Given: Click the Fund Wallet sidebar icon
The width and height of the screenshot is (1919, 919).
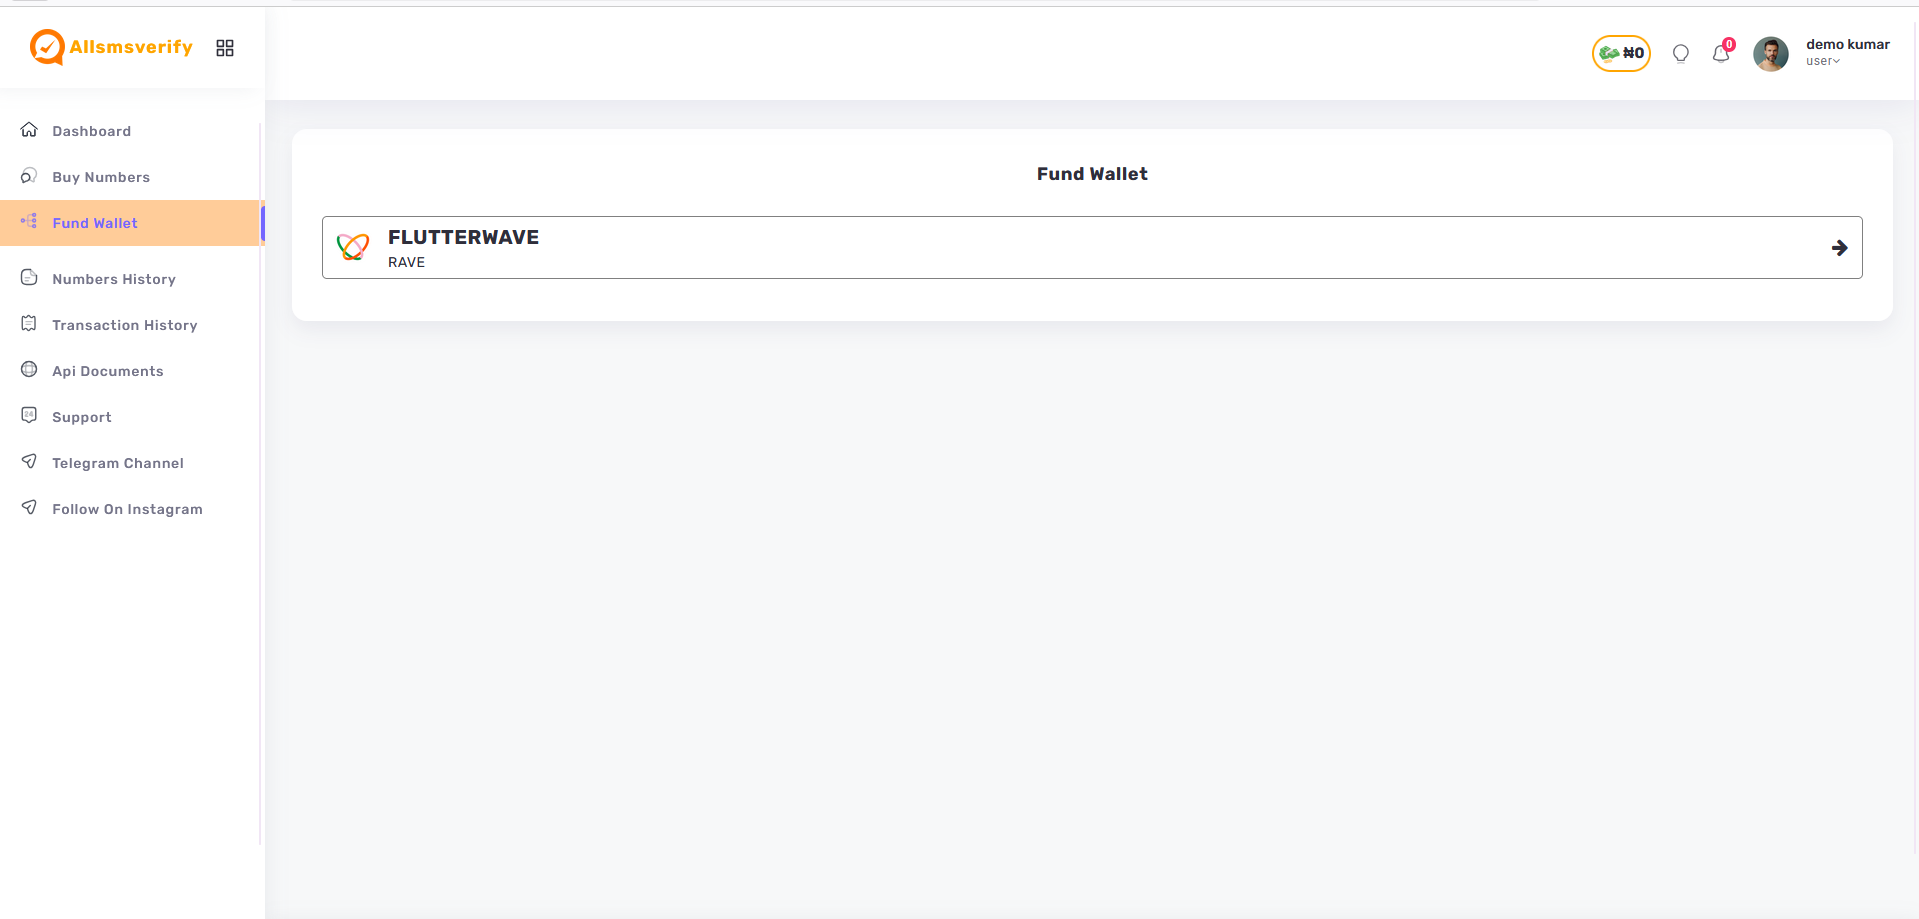Looking at the screenshot, I should [29, 222].
